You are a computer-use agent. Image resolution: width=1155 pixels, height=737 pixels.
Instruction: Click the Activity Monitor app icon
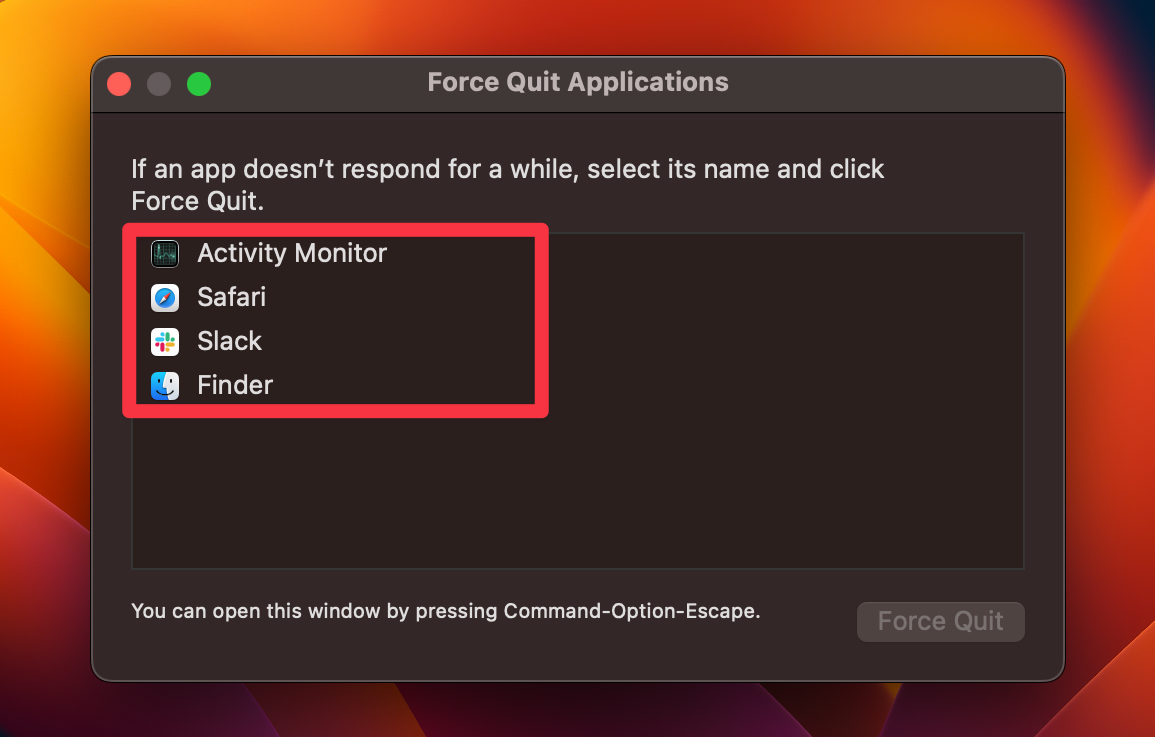click(x=164, y=253)
